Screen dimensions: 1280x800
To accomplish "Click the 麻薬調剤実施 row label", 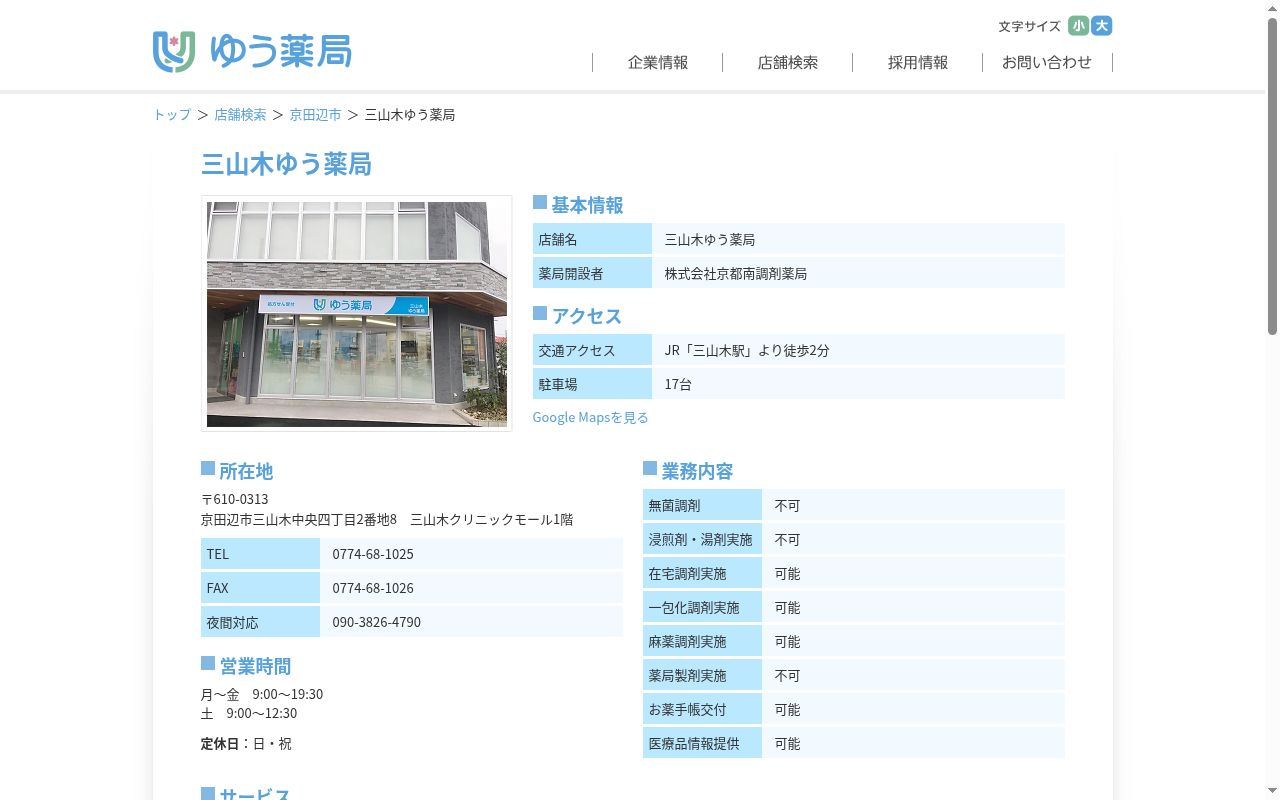I will 702,642.
